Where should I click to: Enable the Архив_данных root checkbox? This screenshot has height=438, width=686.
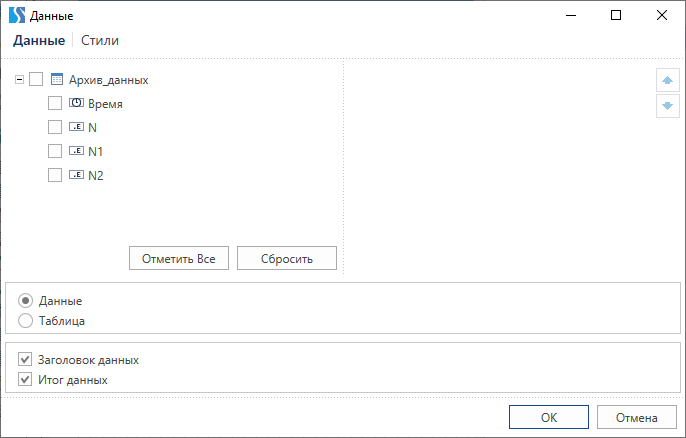pyautogui.click(x=36, y=79)
